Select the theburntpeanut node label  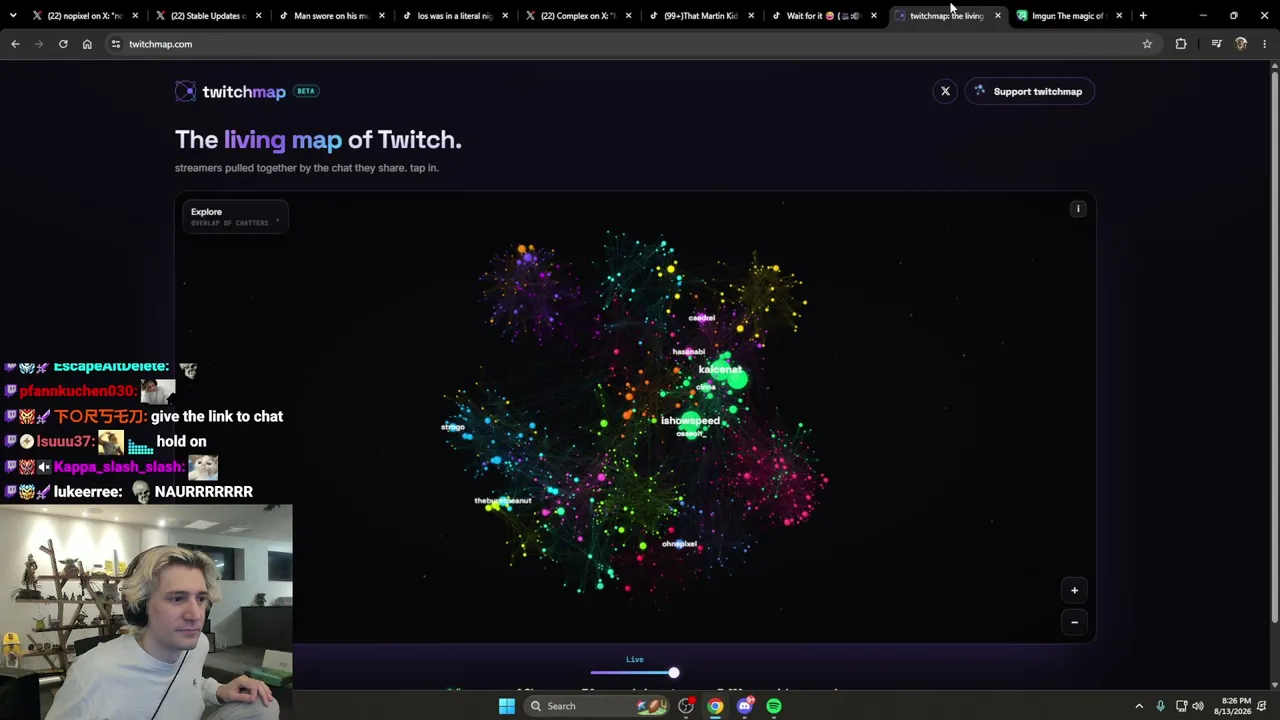point(503,500)
